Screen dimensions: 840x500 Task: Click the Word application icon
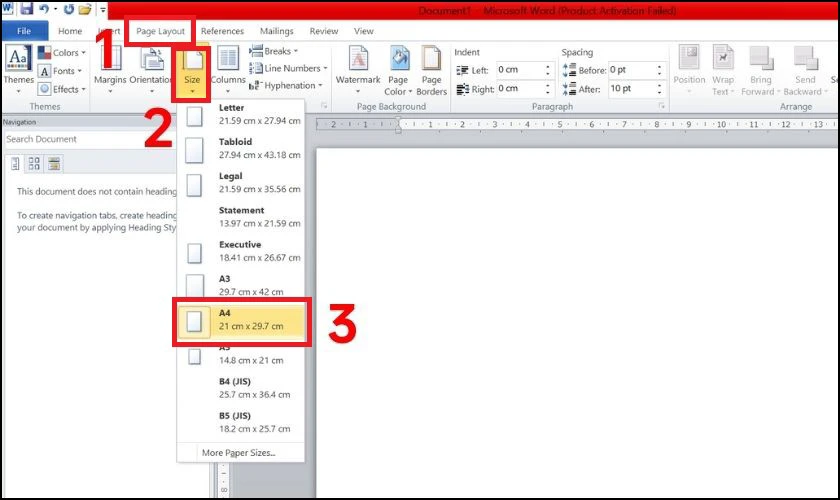click(x=8, y=9)
